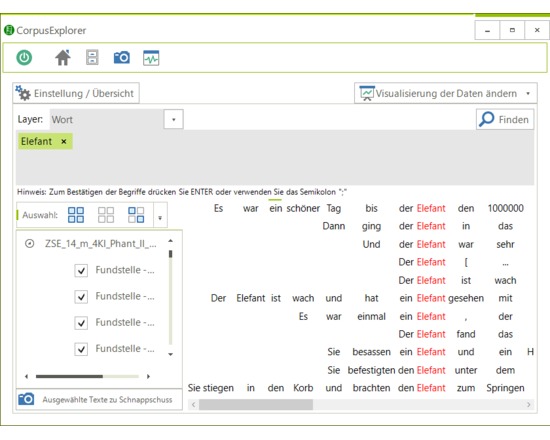Viewport: 550px width, 440px height.
Task: Click the tree horizontal scrollbar thumb
Action: pyautogui.click(x=69, y=376)
